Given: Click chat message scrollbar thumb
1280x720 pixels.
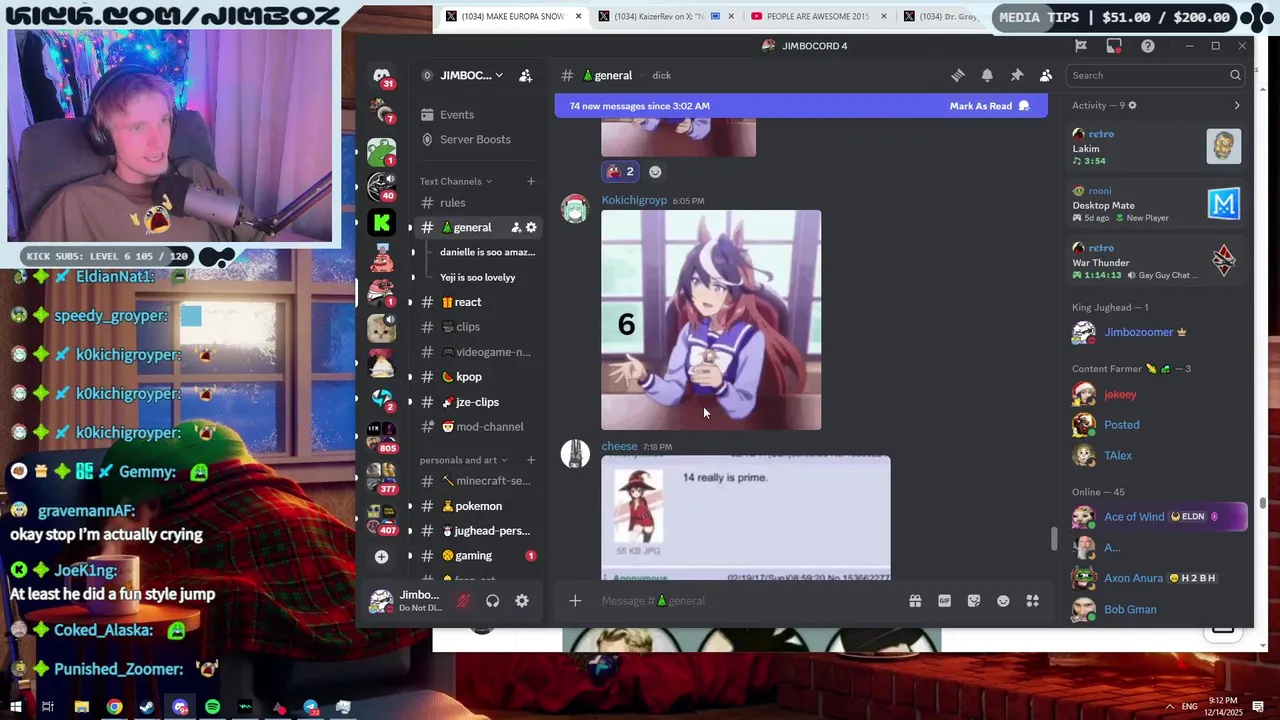Looking at the screenshot, I should click(x=1053, y=538).
